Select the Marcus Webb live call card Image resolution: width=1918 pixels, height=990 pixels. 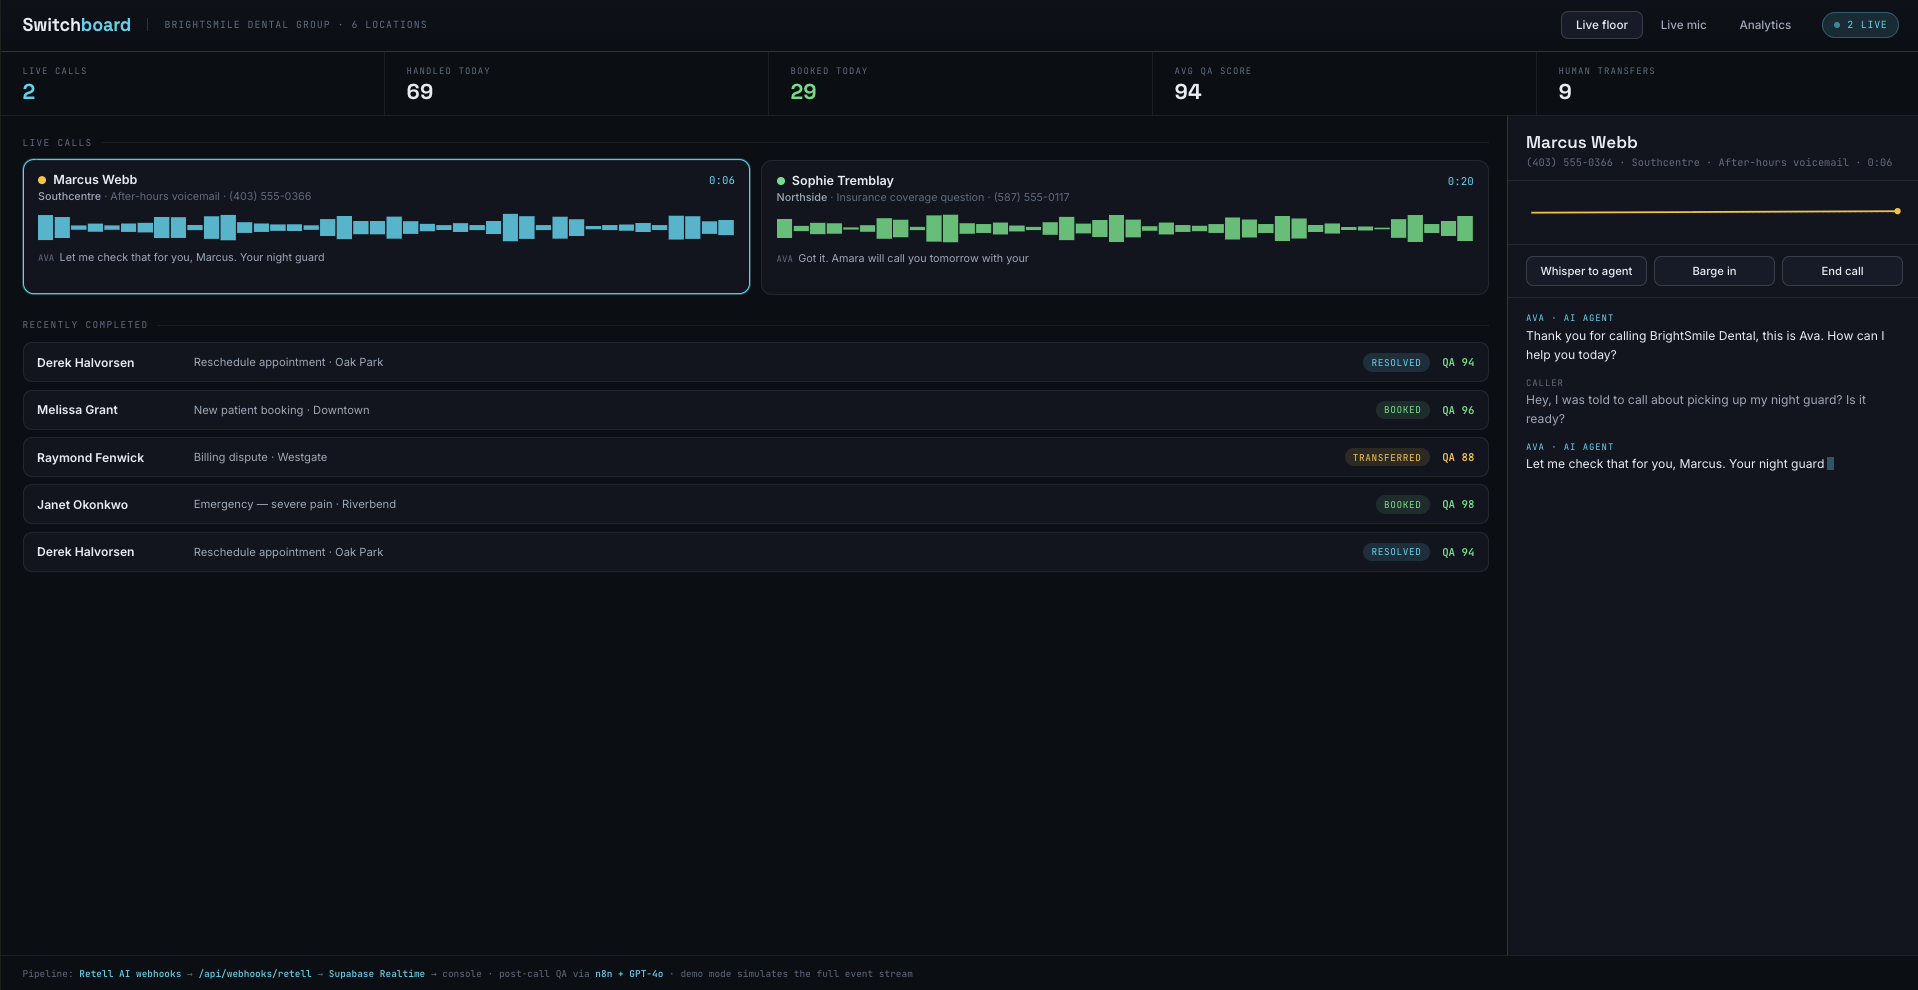point(386,227)
